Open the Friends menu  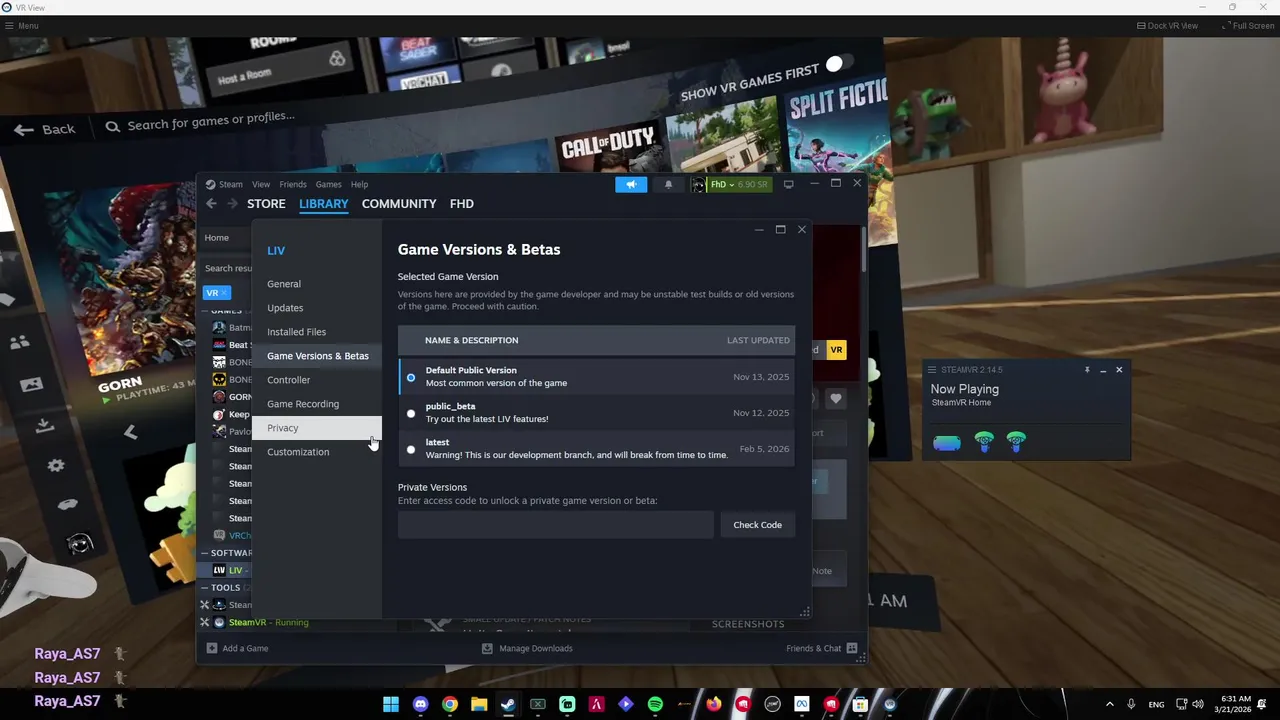pos(293,184)
